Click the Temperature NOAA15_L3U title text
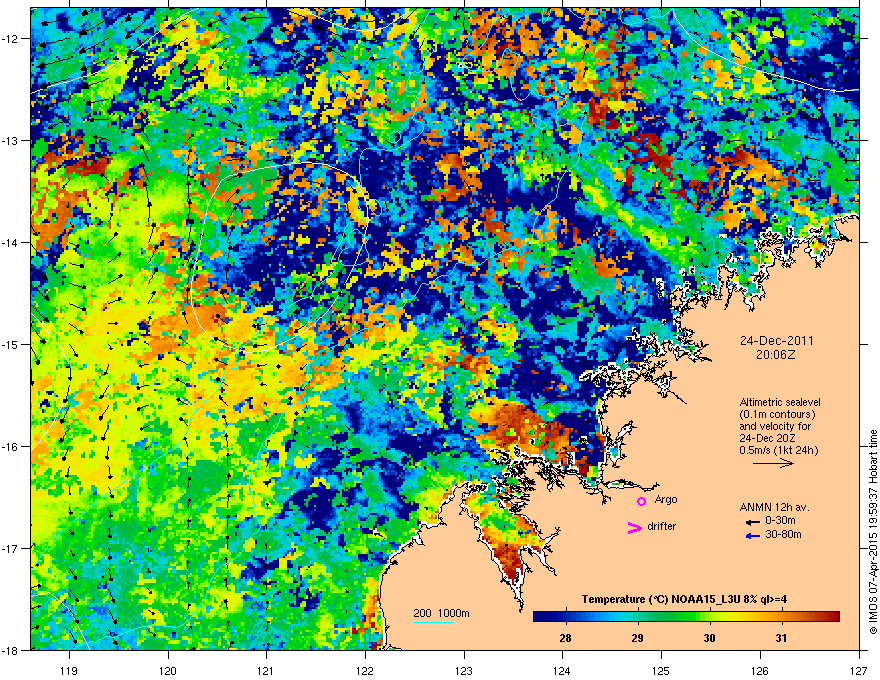 tap(684, 599)
